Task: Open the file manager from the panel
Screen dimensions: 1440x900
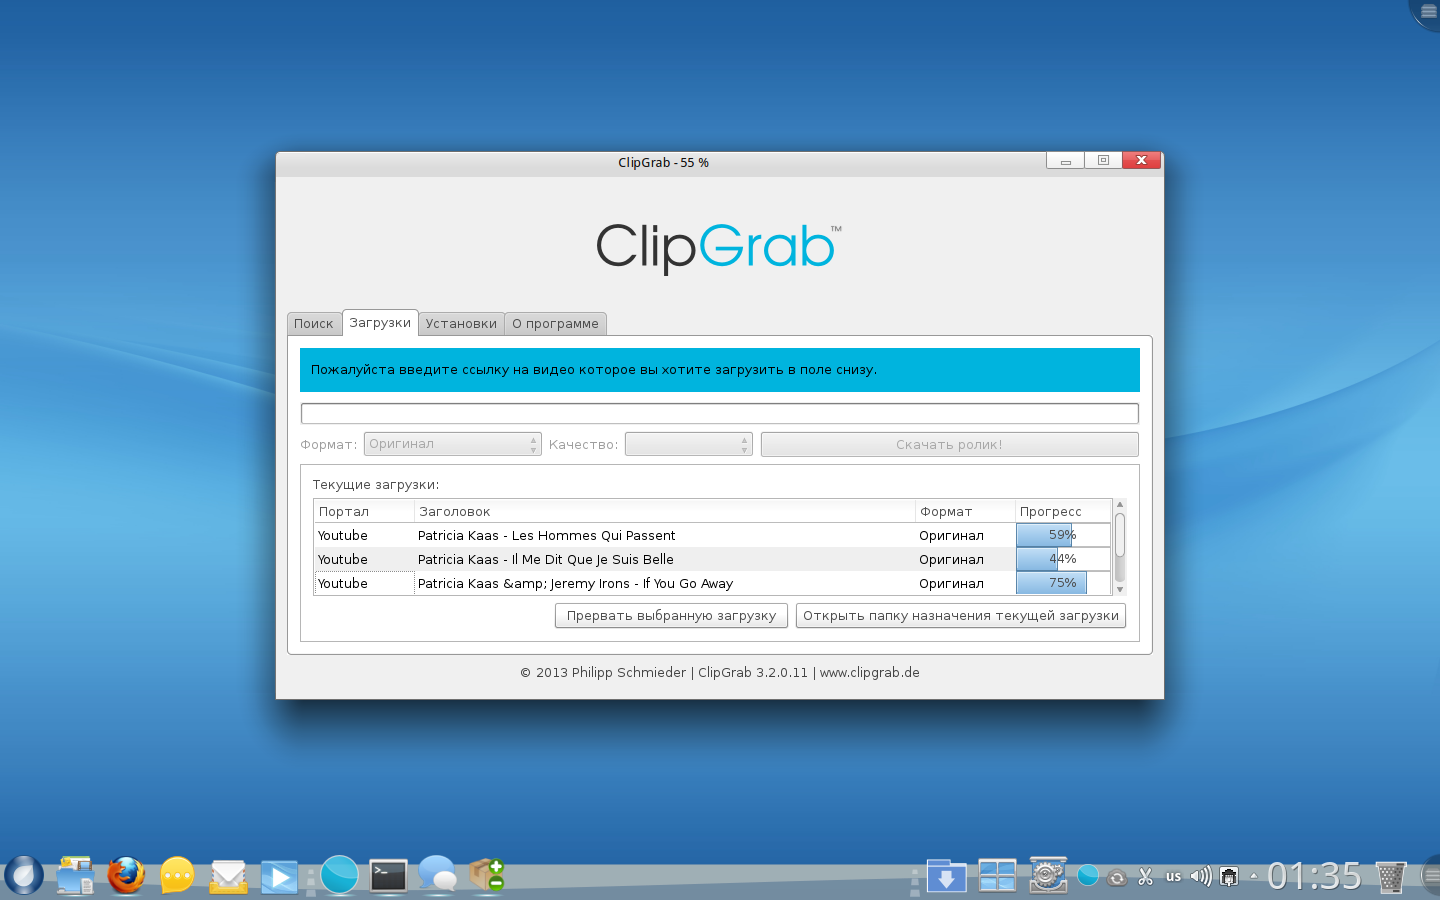Action: (x=75, y=876)
